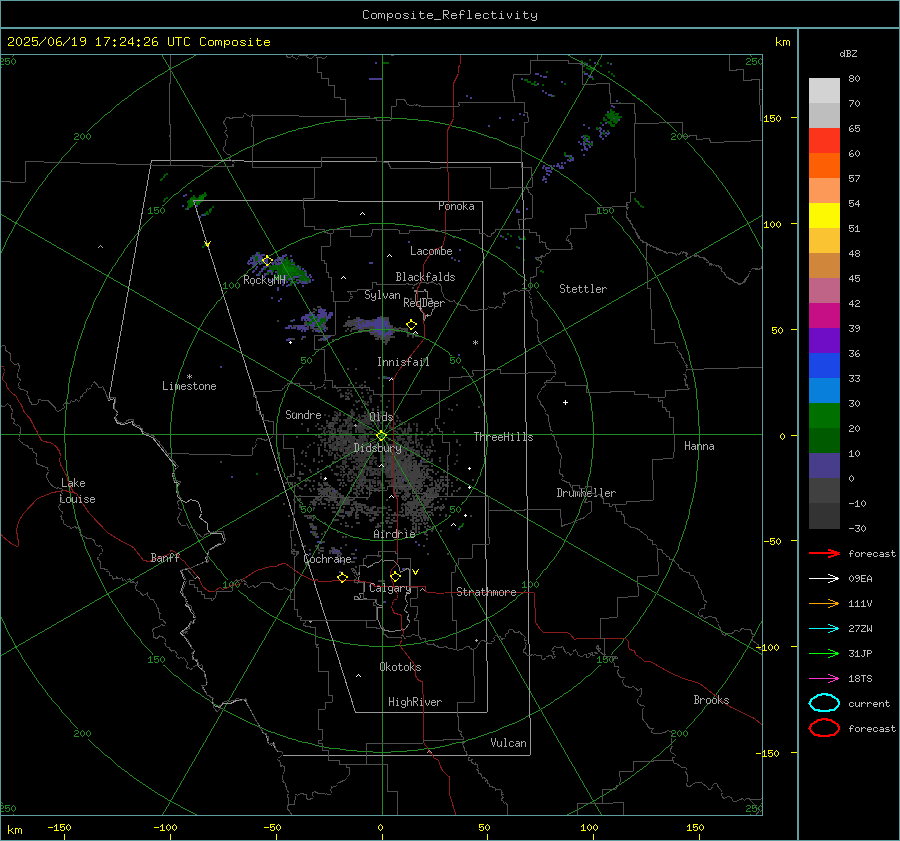
Task: Click the Calgary city label
Action: point(390,588)
